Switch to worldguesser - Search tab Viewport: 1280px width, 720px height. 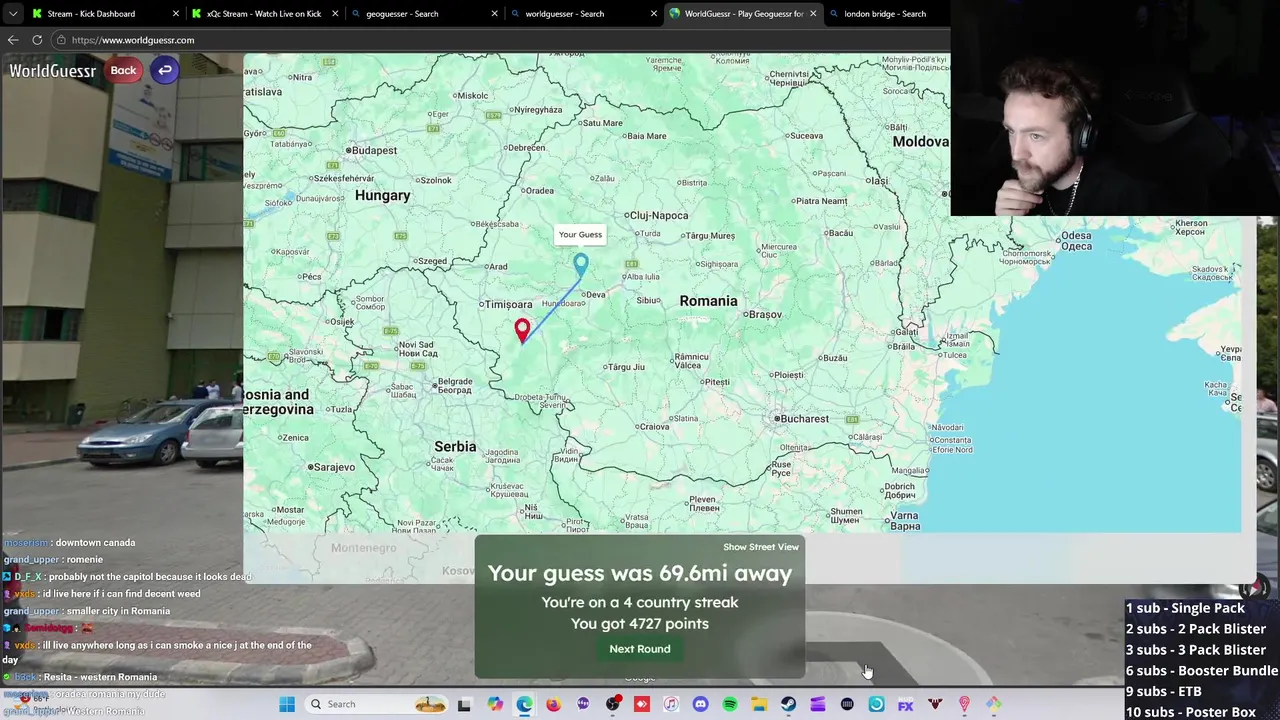point(564,14)
